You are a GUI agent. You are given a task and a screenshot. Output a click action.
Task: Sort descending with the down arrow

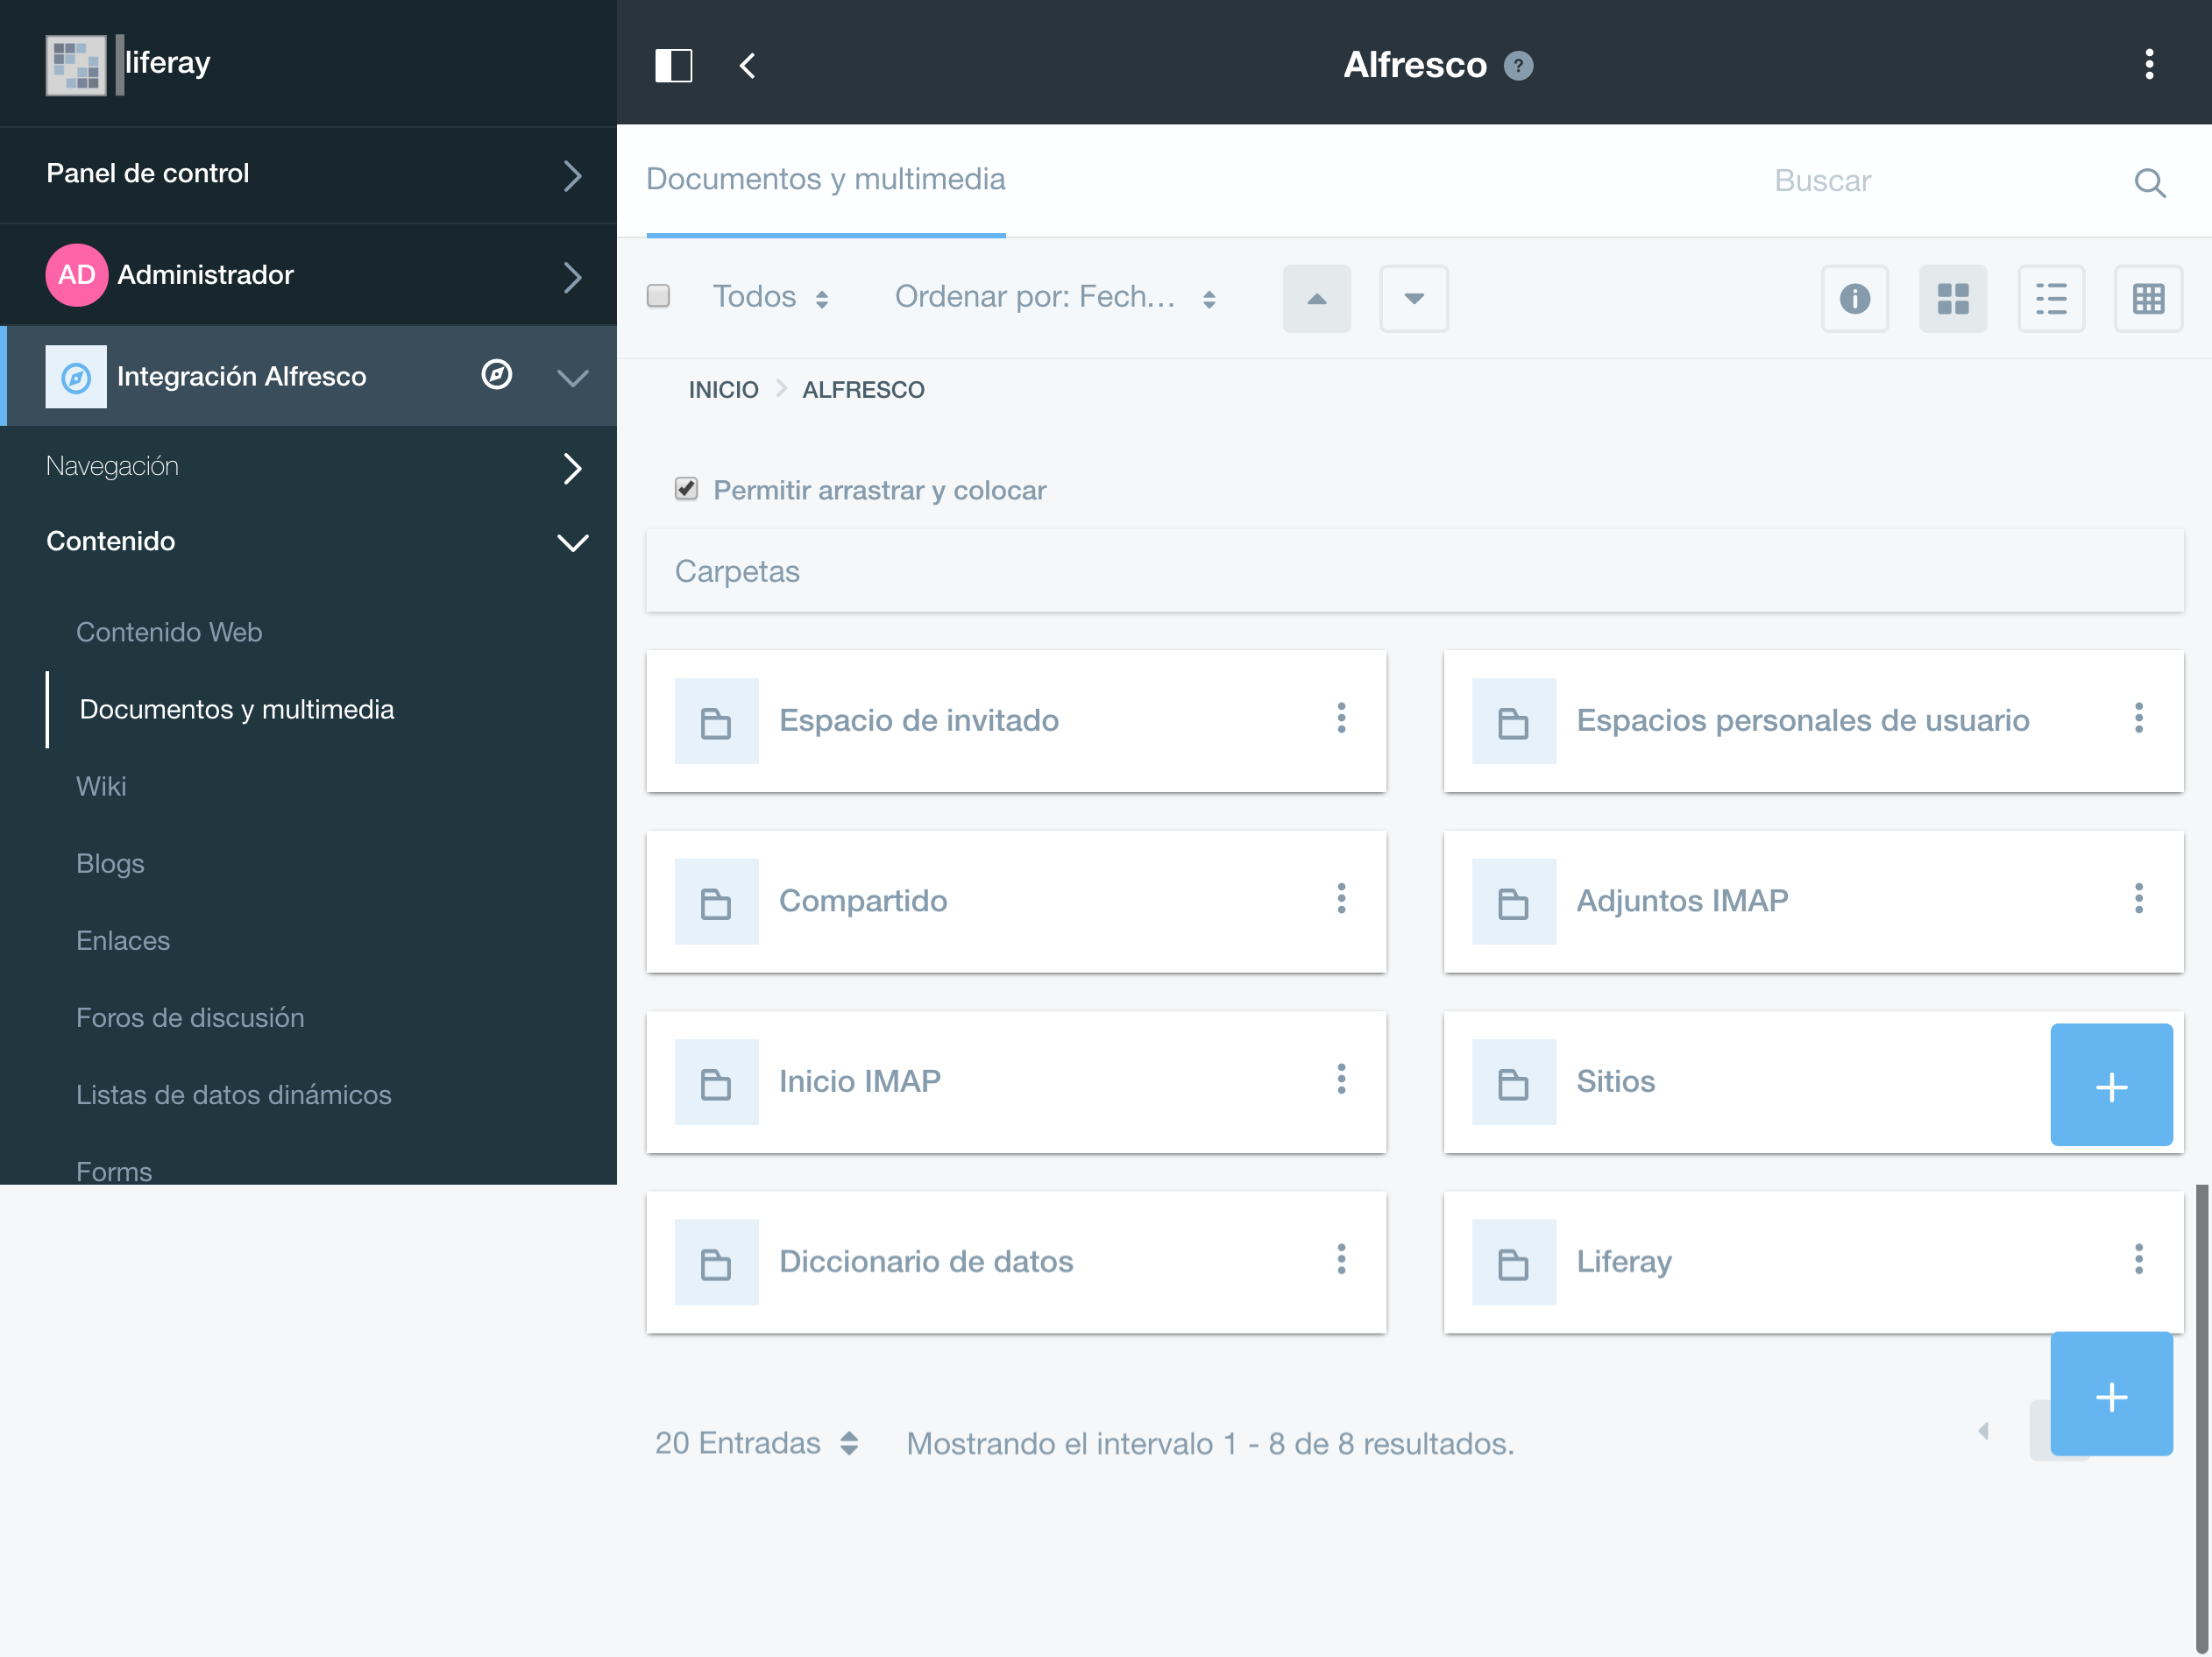coord(1413,298)
